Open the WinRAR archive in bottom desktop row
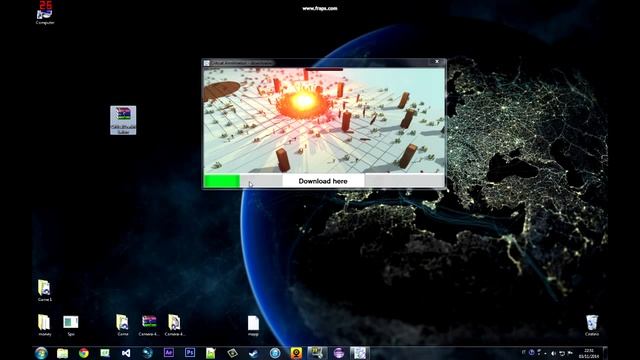640x360 pixels. [x=149, y=325]
